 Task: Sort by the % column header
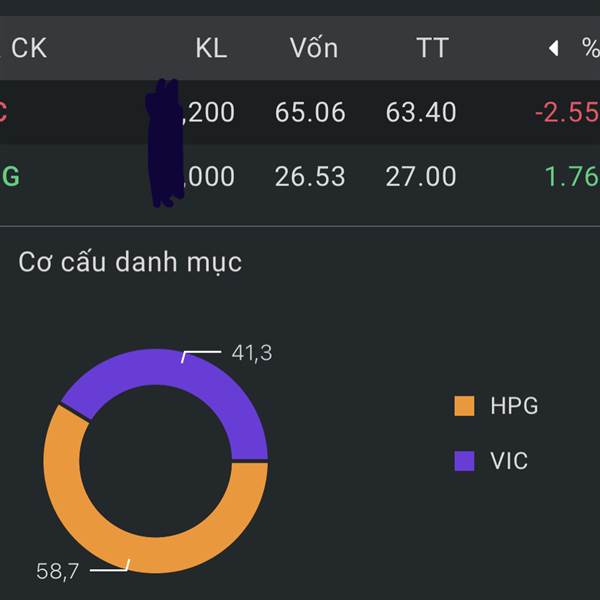[590, 48]
